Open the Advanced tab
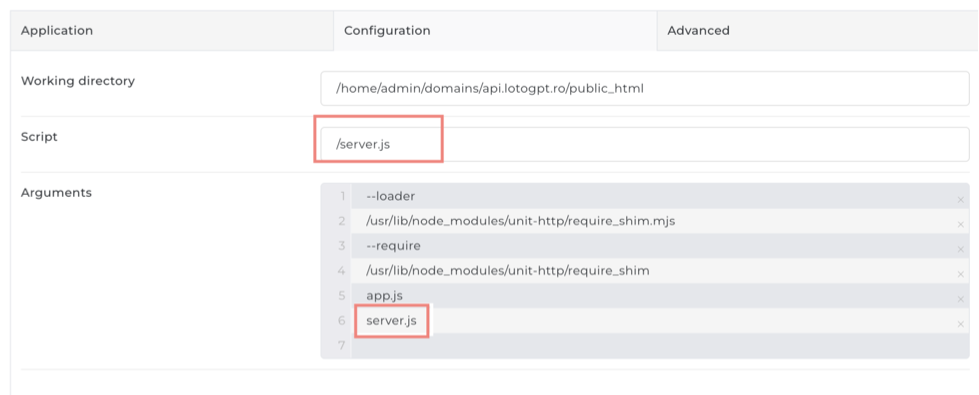 coord(818,31)
